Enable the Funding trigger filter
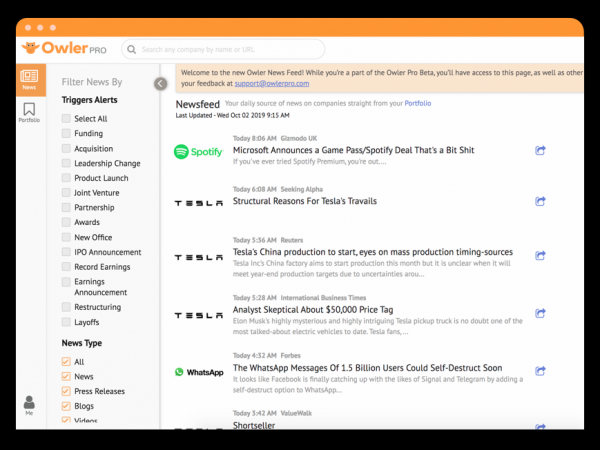The width and height of the screenshot is (600, 450). 66,134
